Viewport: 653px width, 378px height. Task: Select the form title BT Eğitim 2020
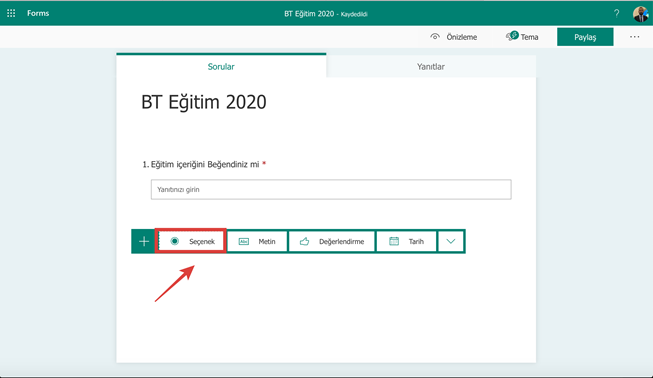tap(204, 102)
